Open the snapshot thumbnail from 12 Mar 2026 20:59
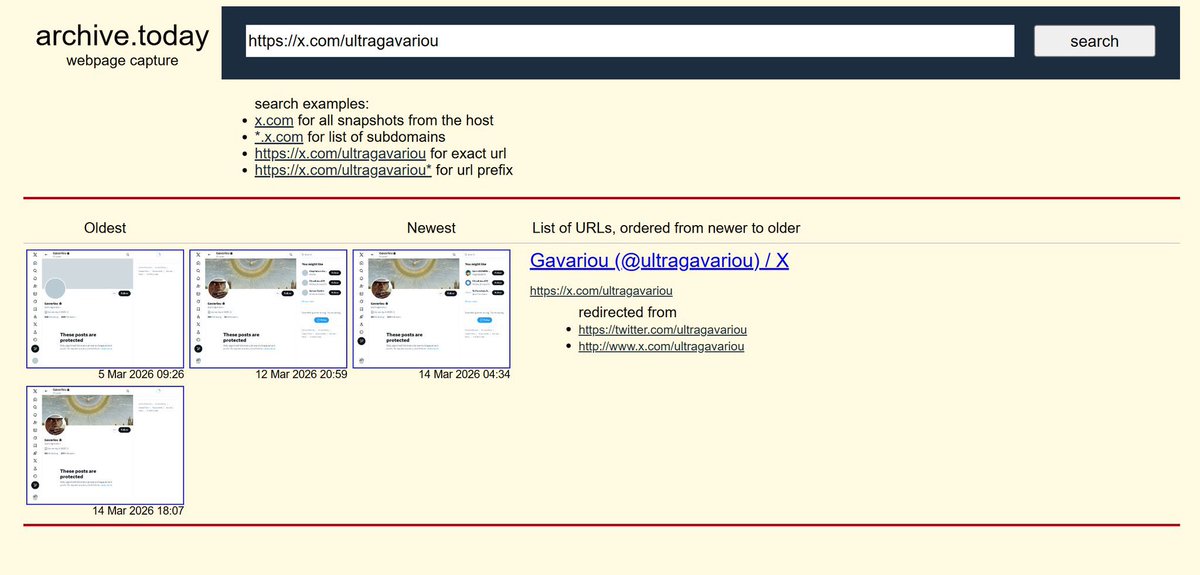Viewport: 1200px width, 575px height. click(x=268, y=308)
